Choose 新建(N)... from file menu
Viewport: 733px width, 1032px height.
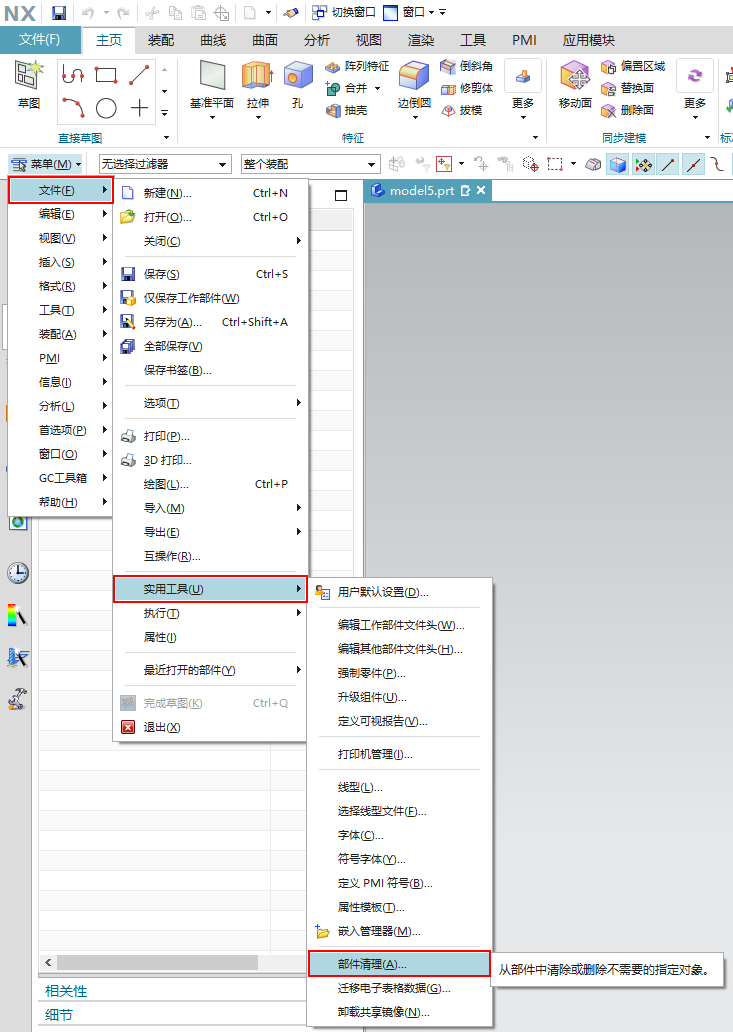pyautogui.click(x=209, y=194)
